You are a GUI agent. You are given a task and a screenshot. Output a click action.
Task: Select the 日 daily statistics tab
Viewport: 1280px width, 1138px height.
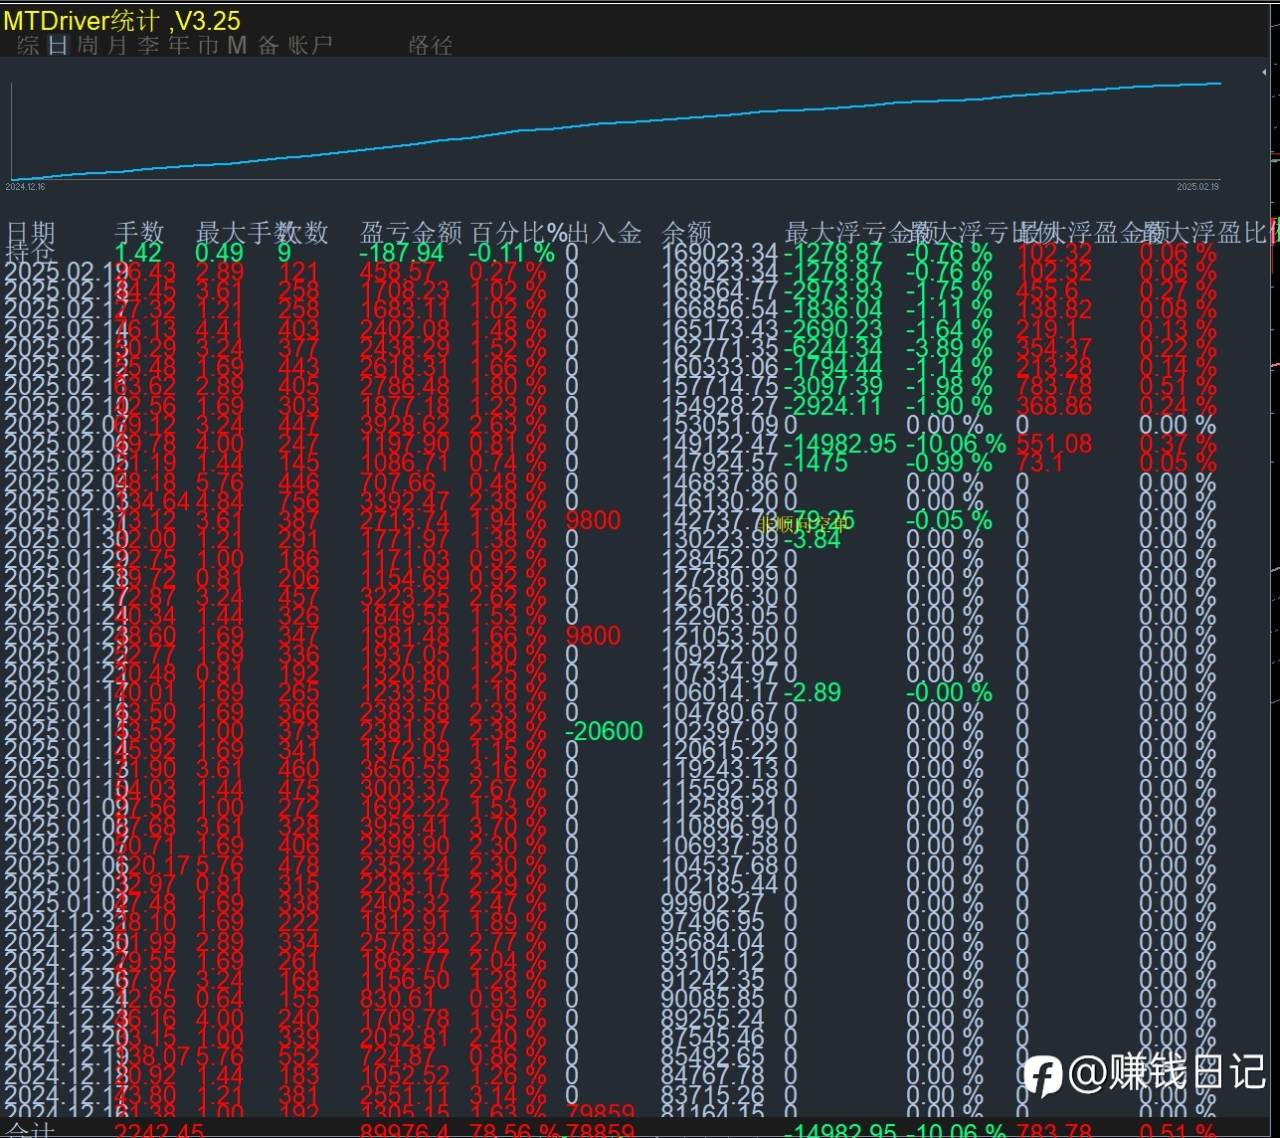pyautogui.click(x=58, y=45)
